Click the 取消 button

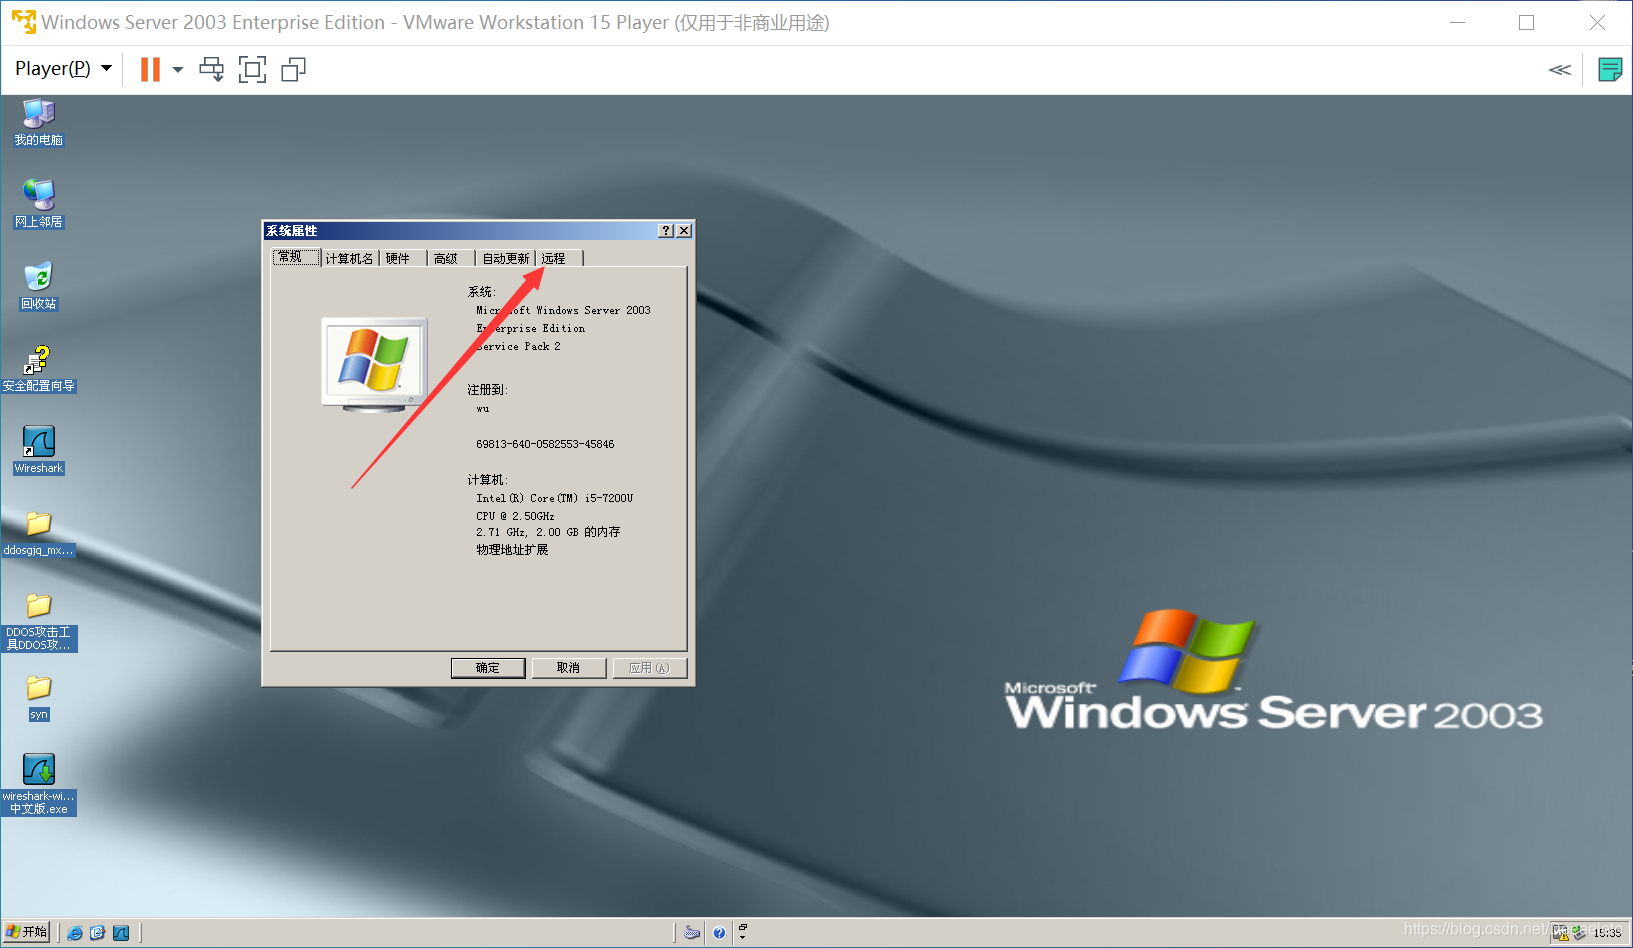click(568, 668)
